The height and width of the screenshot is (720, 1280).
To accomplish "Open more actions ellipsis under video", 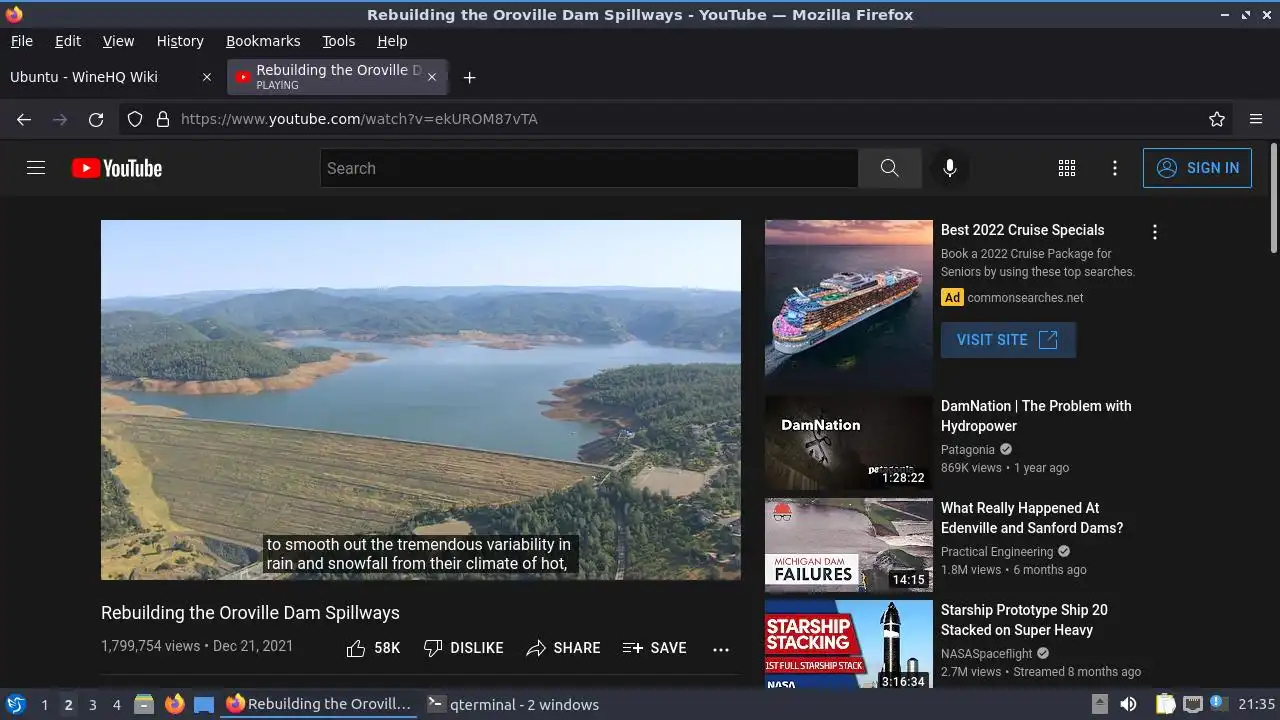I will (721, 649).
